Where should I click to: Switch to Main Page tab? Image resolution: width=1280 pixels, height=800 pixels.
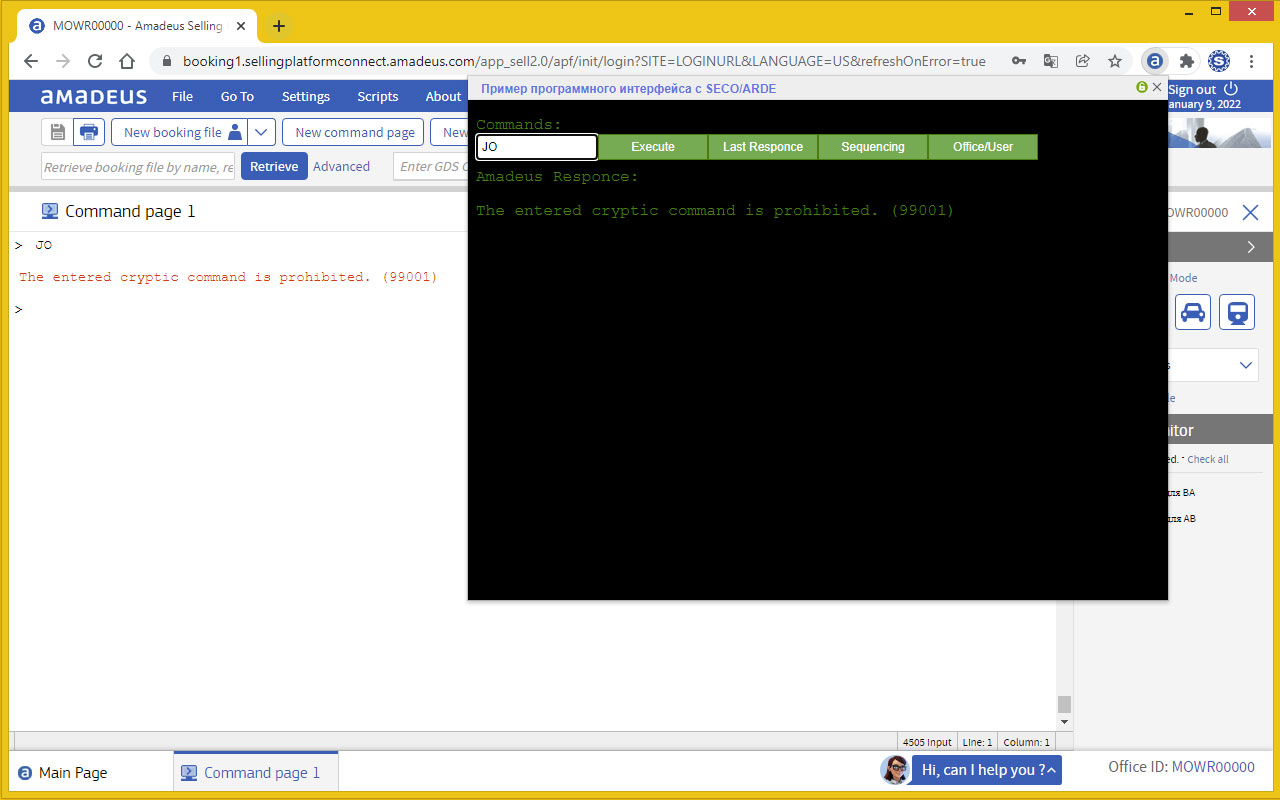(x=63, y=772)
